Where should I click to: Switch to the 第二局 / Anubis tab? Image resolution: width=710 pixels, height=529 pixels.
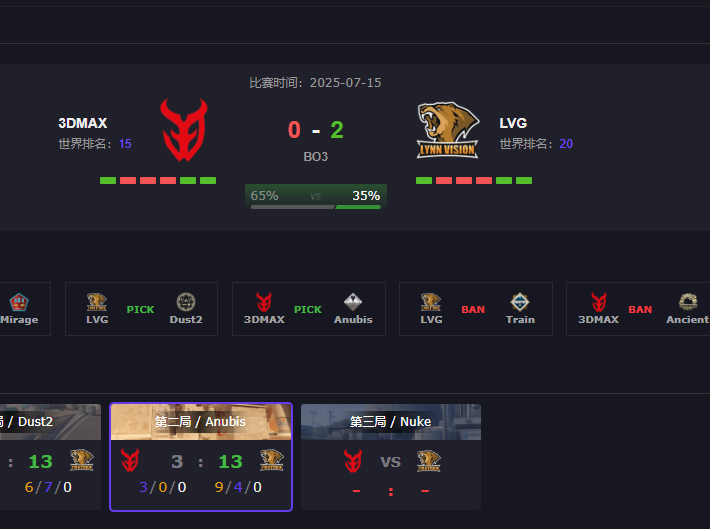click(x=201, y=422)
